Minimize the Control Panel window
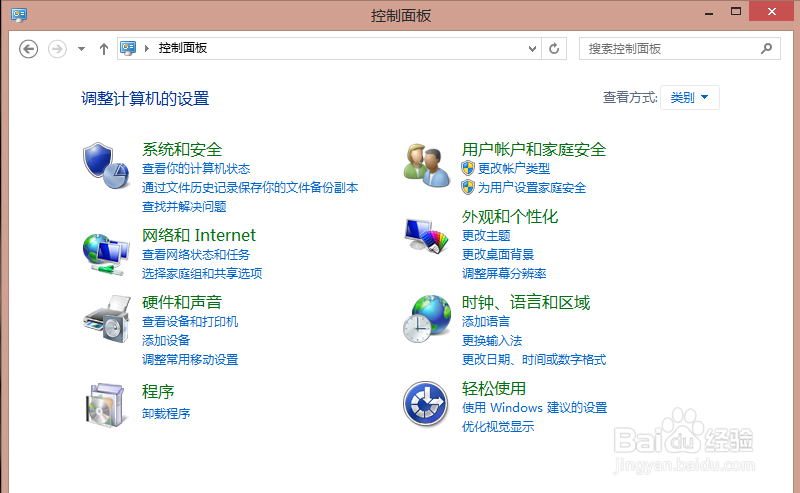The height and width of the screenshot is (493, 800). point(709,12)
